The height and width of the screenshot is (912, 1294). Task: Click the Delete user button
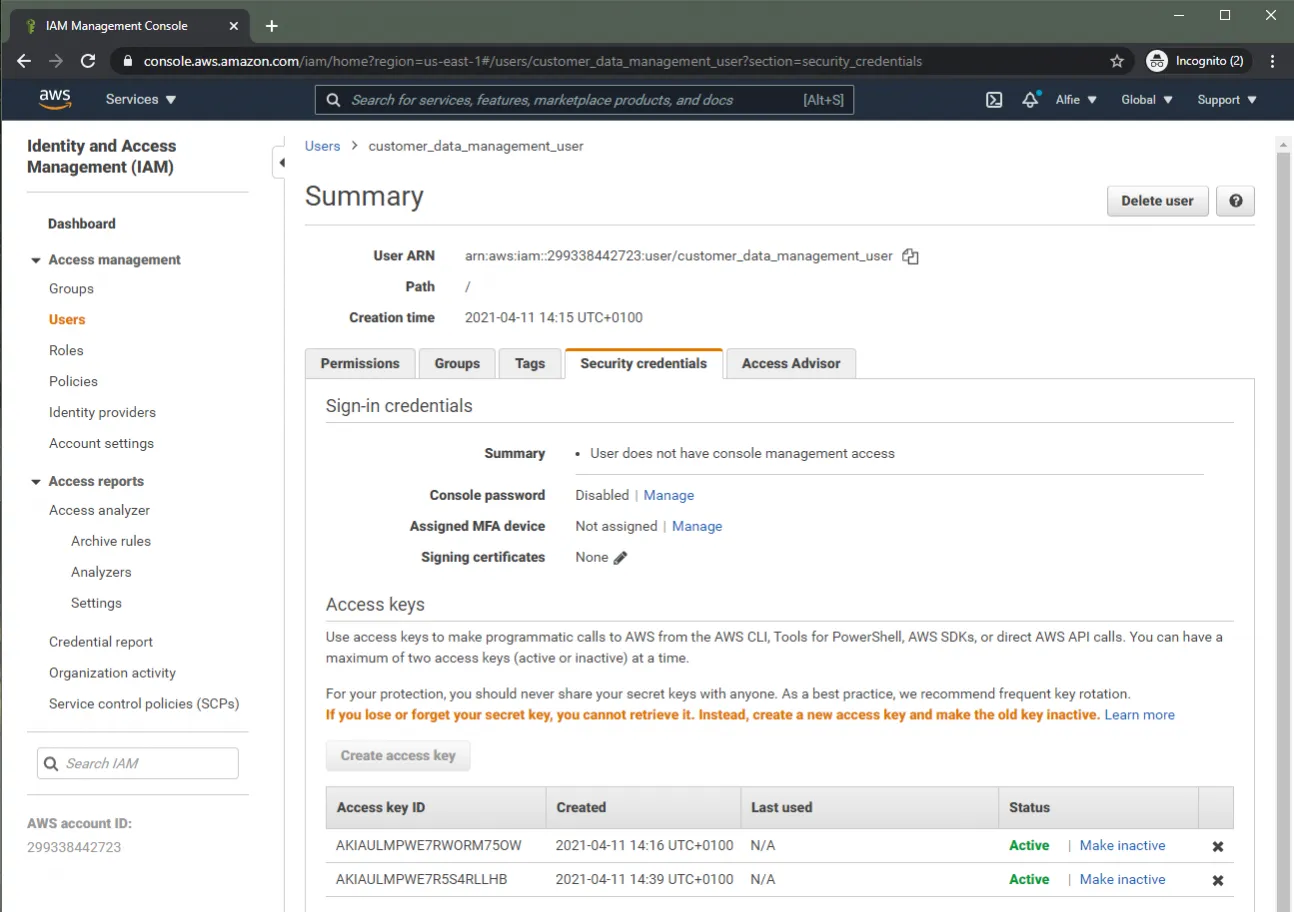[1157, 201]
